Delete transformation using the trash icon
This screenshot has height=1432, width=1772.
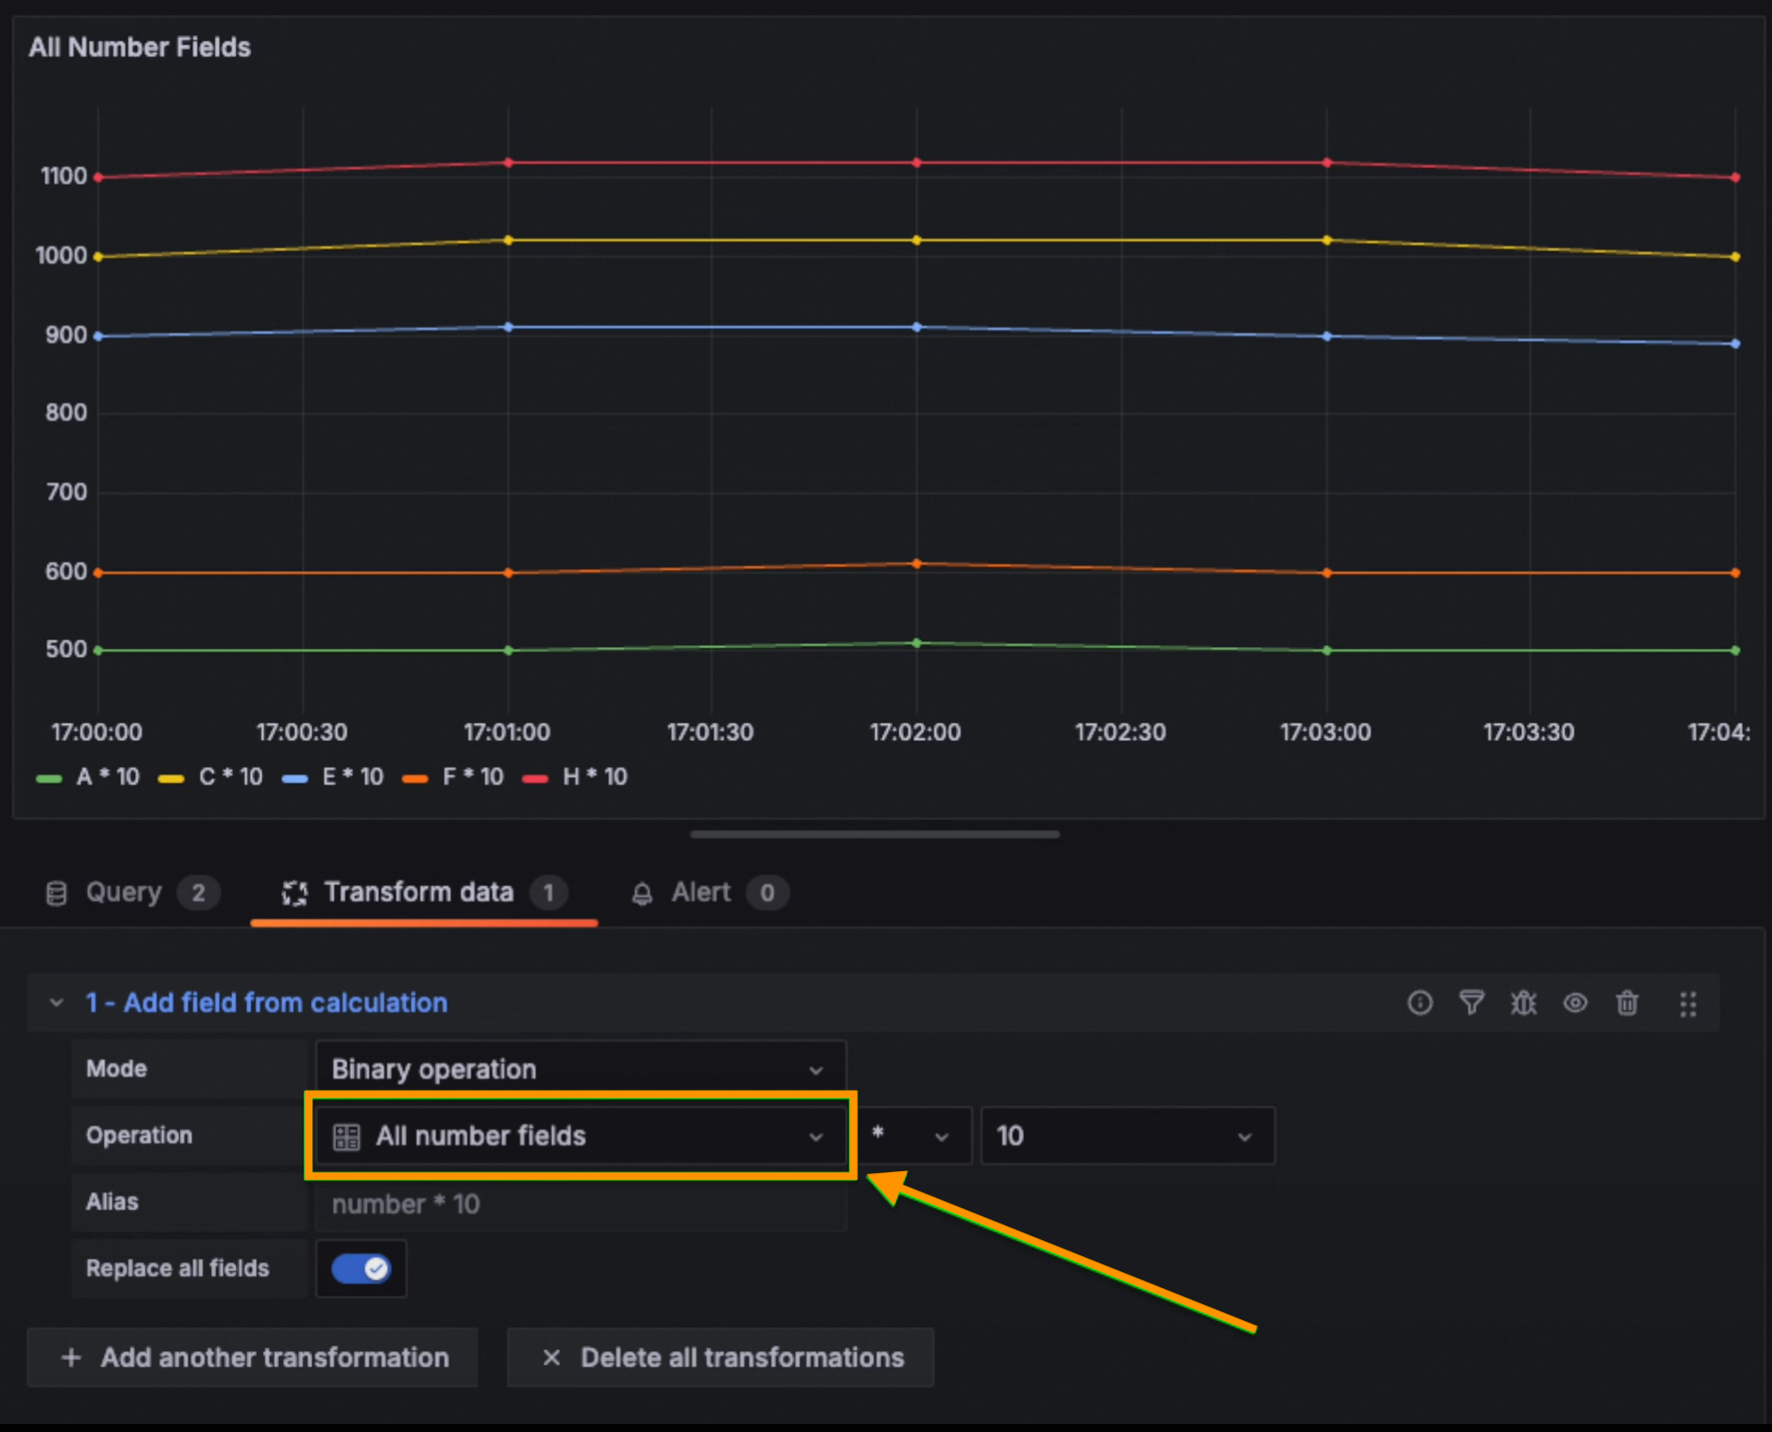click(1628, 1003)
